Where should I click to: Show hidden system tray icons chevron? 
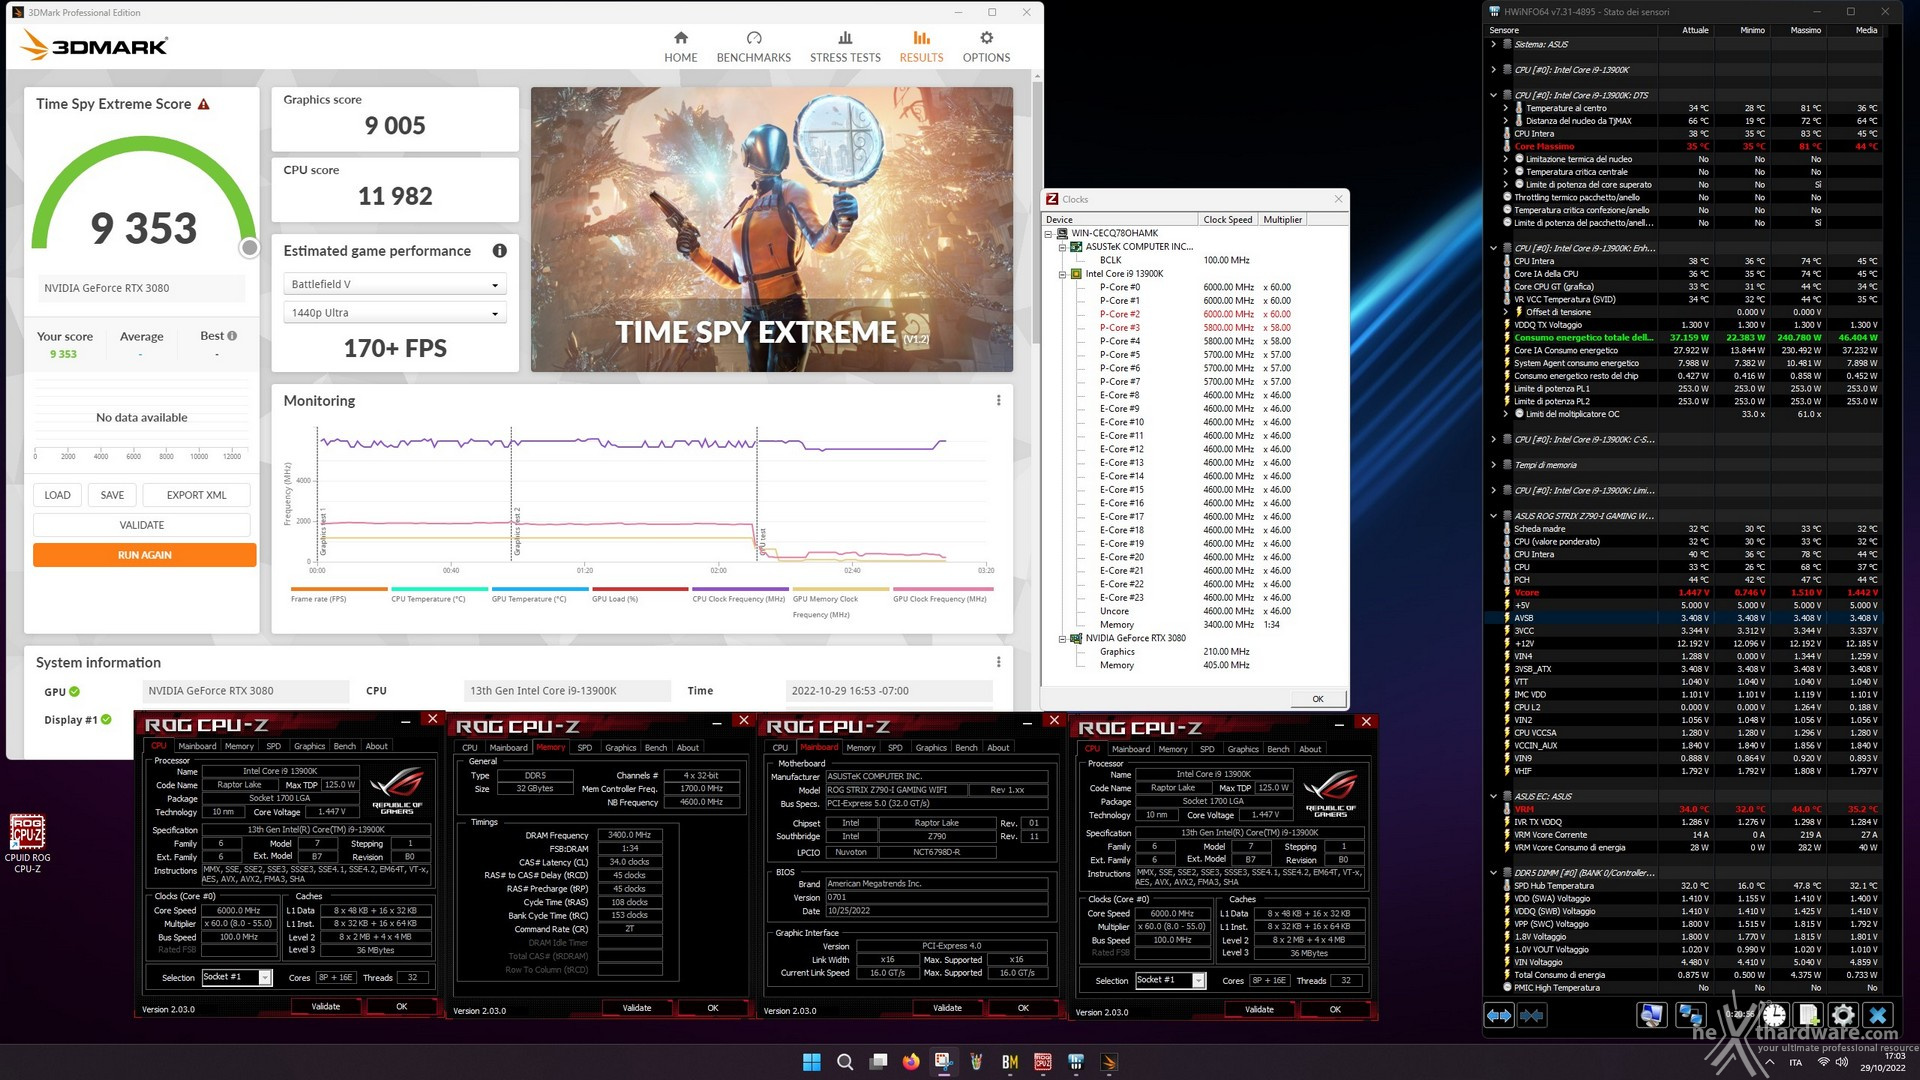[1769, 1062]
